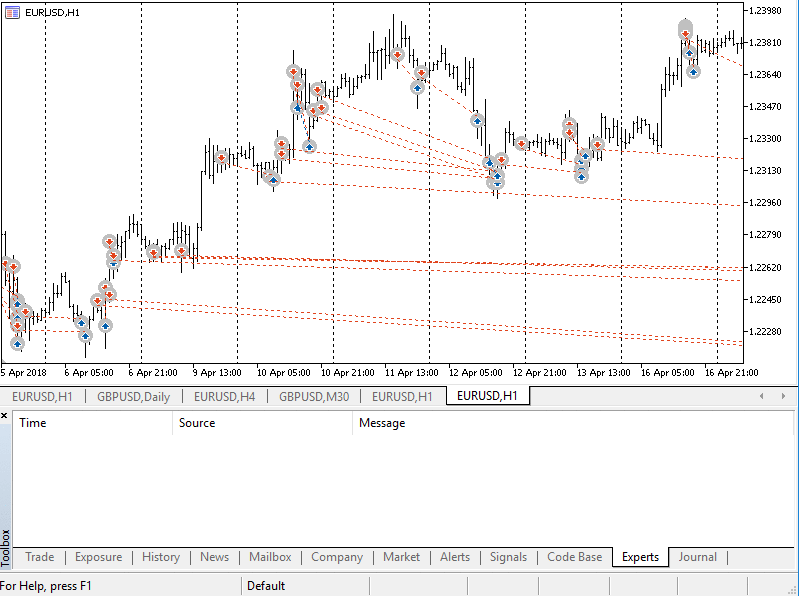Click the 1.23300 level on price scale

(767, 139)
